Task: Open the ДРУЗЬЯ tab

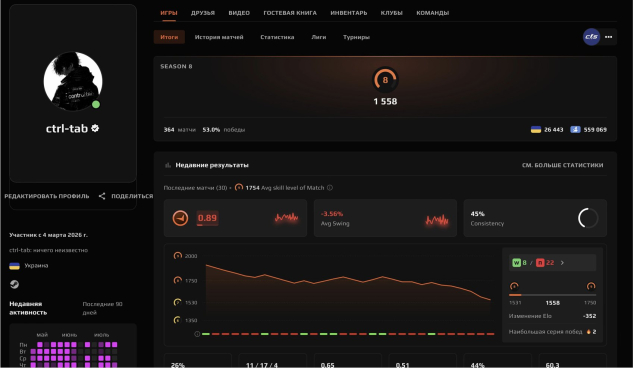Action: tap(203, 13)
